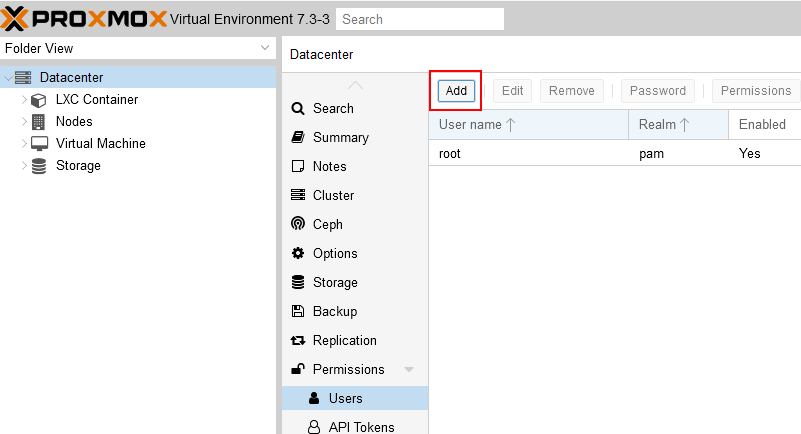This screenshot has width=801, height=434.
Task: Expand the Storage tree node
Action: (24, 165)
